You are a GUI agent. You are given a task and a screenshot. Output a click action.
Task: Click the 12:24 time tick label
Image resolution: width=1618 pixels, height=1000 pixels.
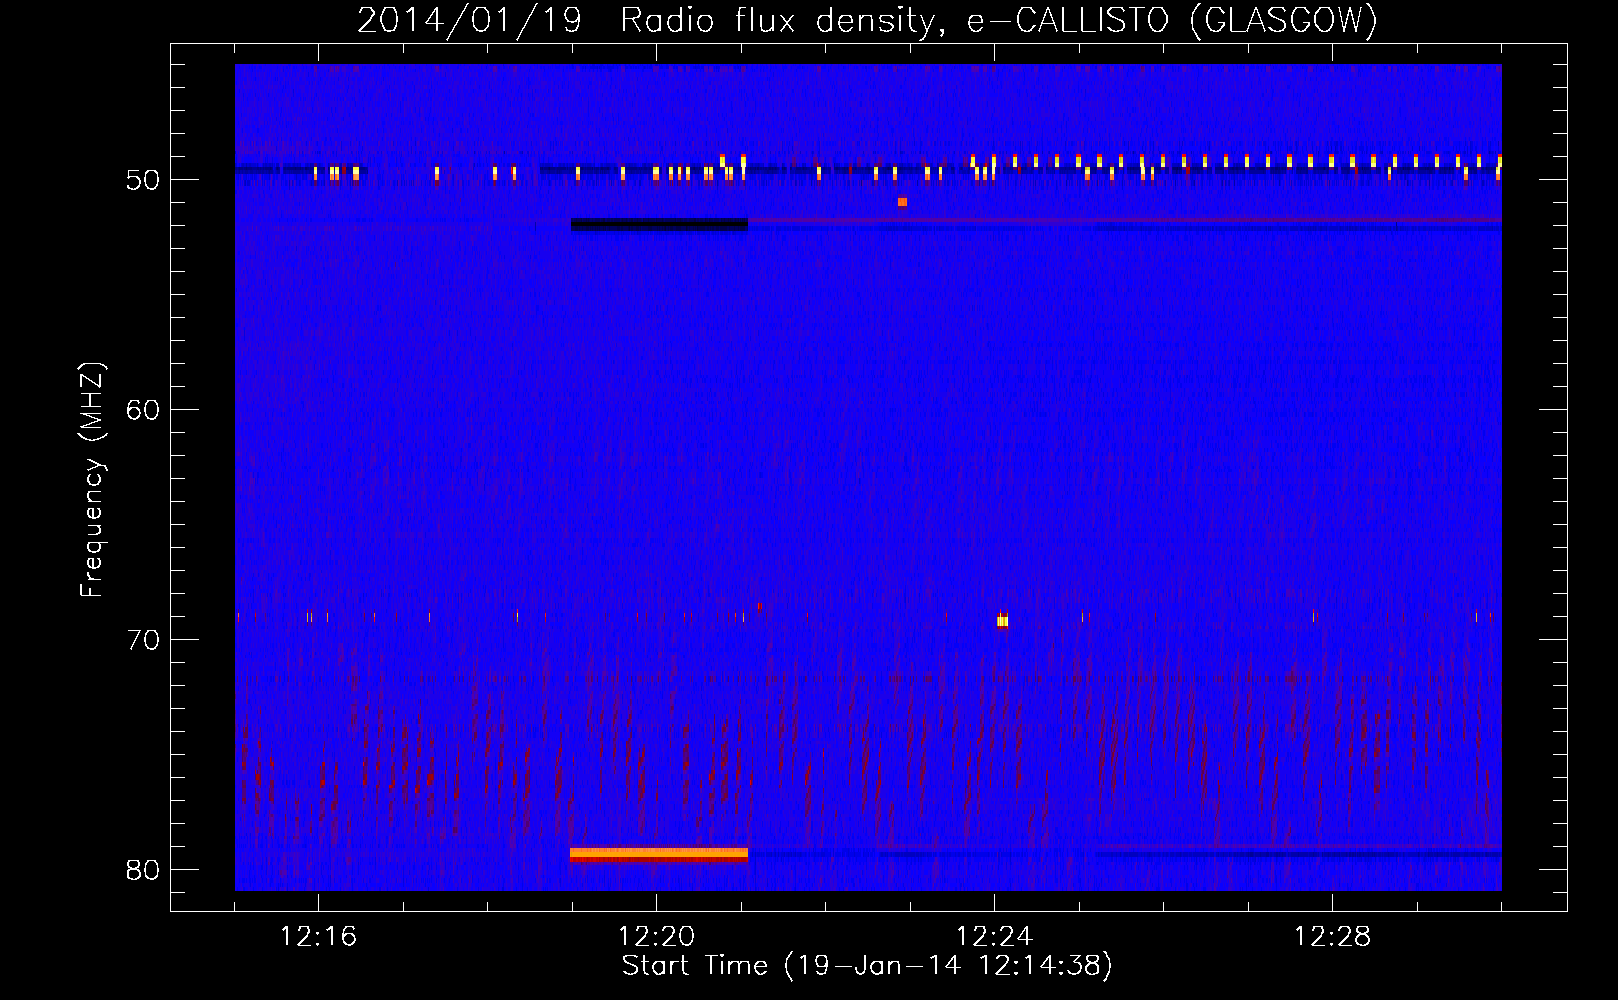click(994, 937)
